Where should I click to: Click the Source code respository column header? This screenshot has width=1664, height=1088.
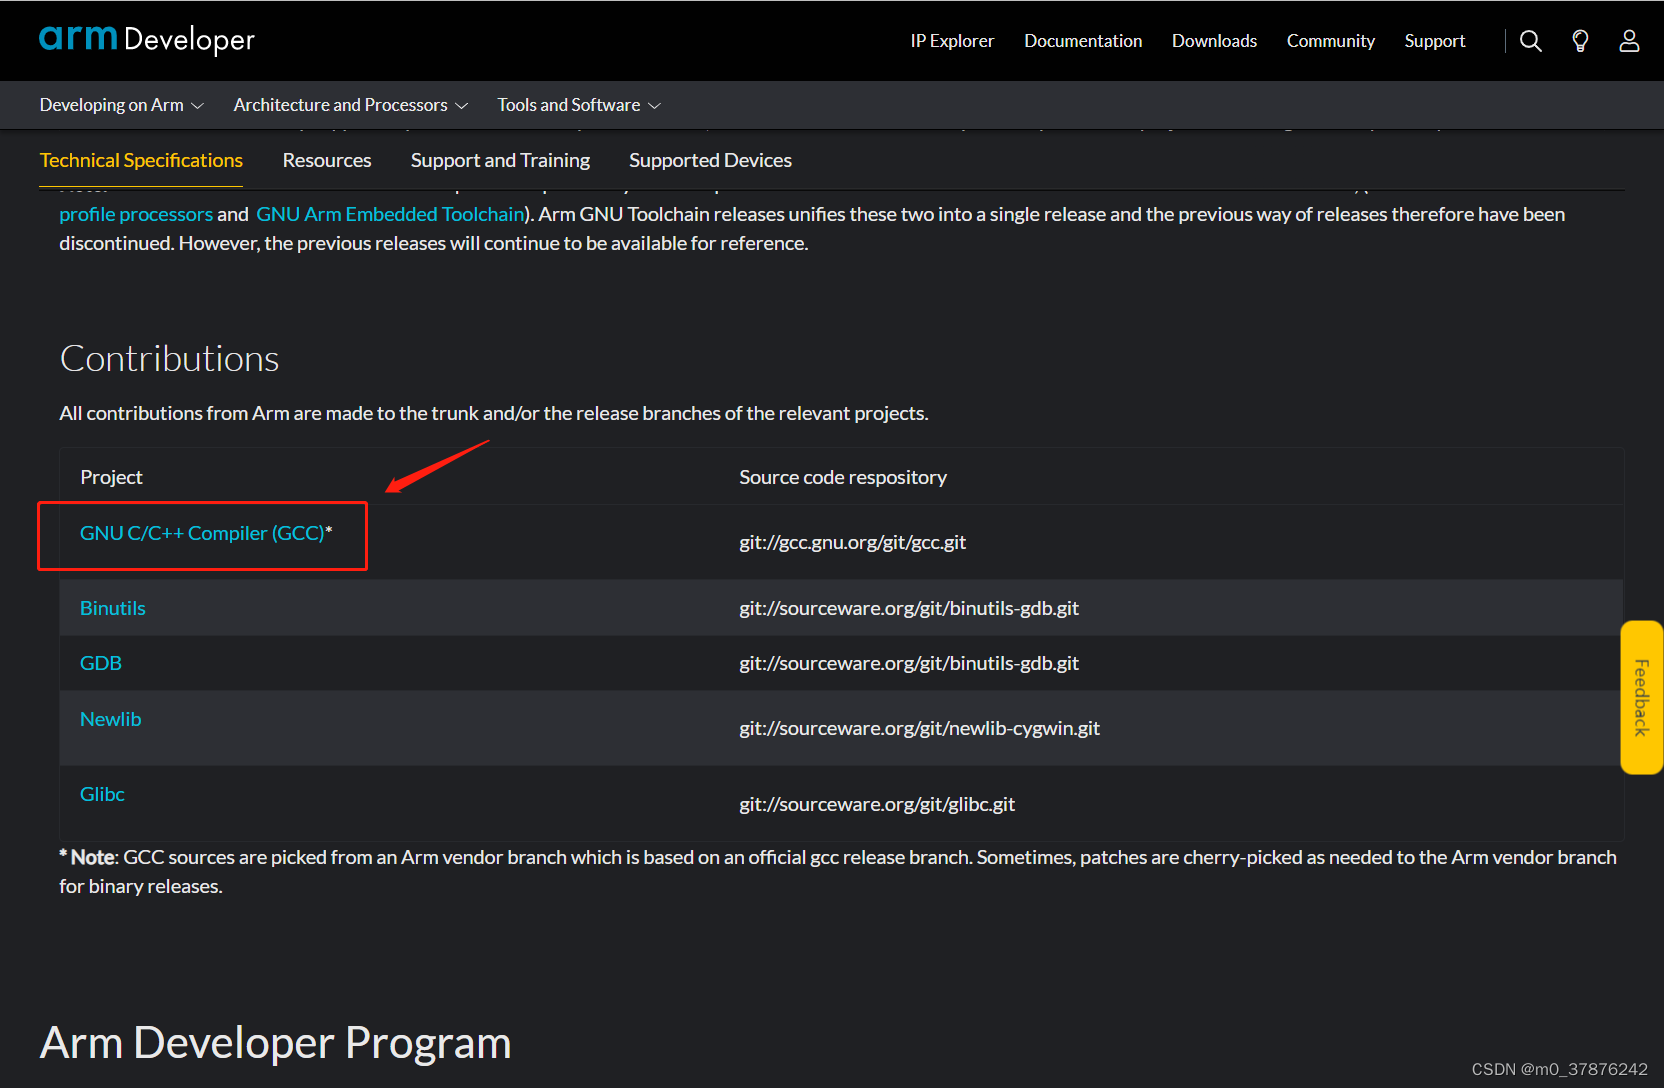843,477
